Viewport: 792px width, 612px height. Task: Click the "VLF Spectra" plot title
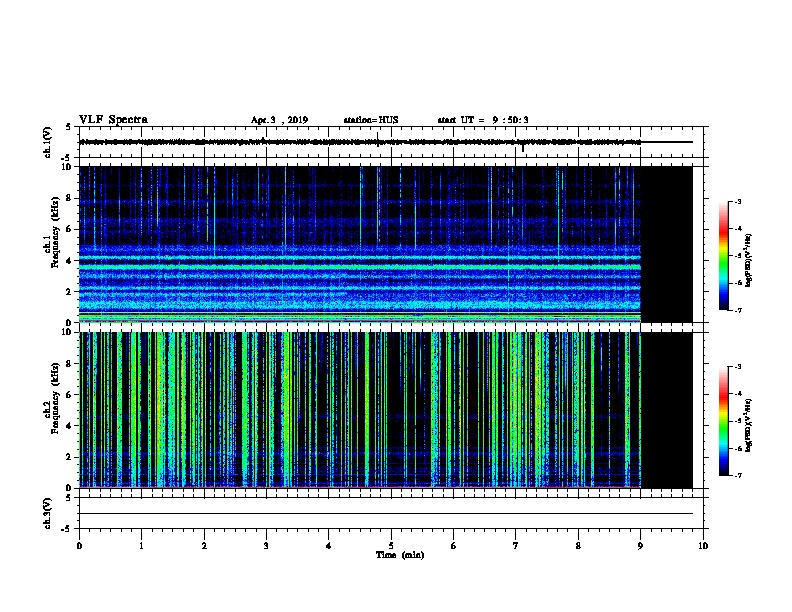pyautogui.click(x=113, y=120)
